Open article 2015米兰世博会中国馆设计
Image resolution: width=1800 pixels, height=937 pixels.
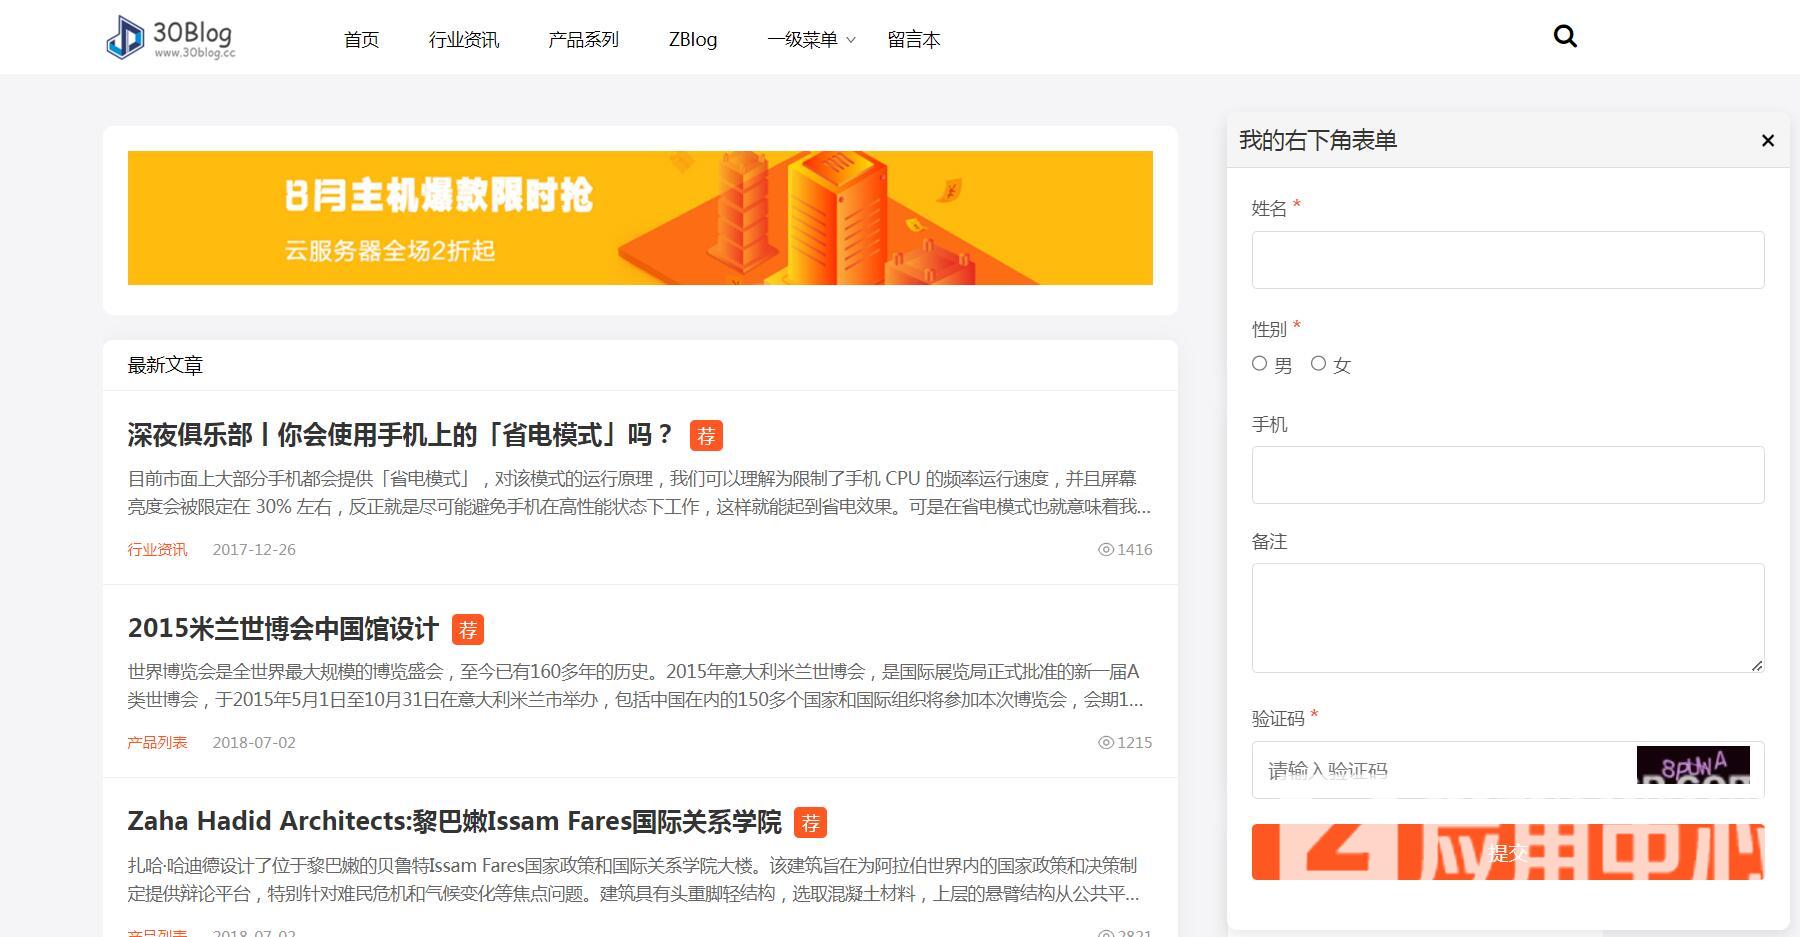(x=283, y=629)
